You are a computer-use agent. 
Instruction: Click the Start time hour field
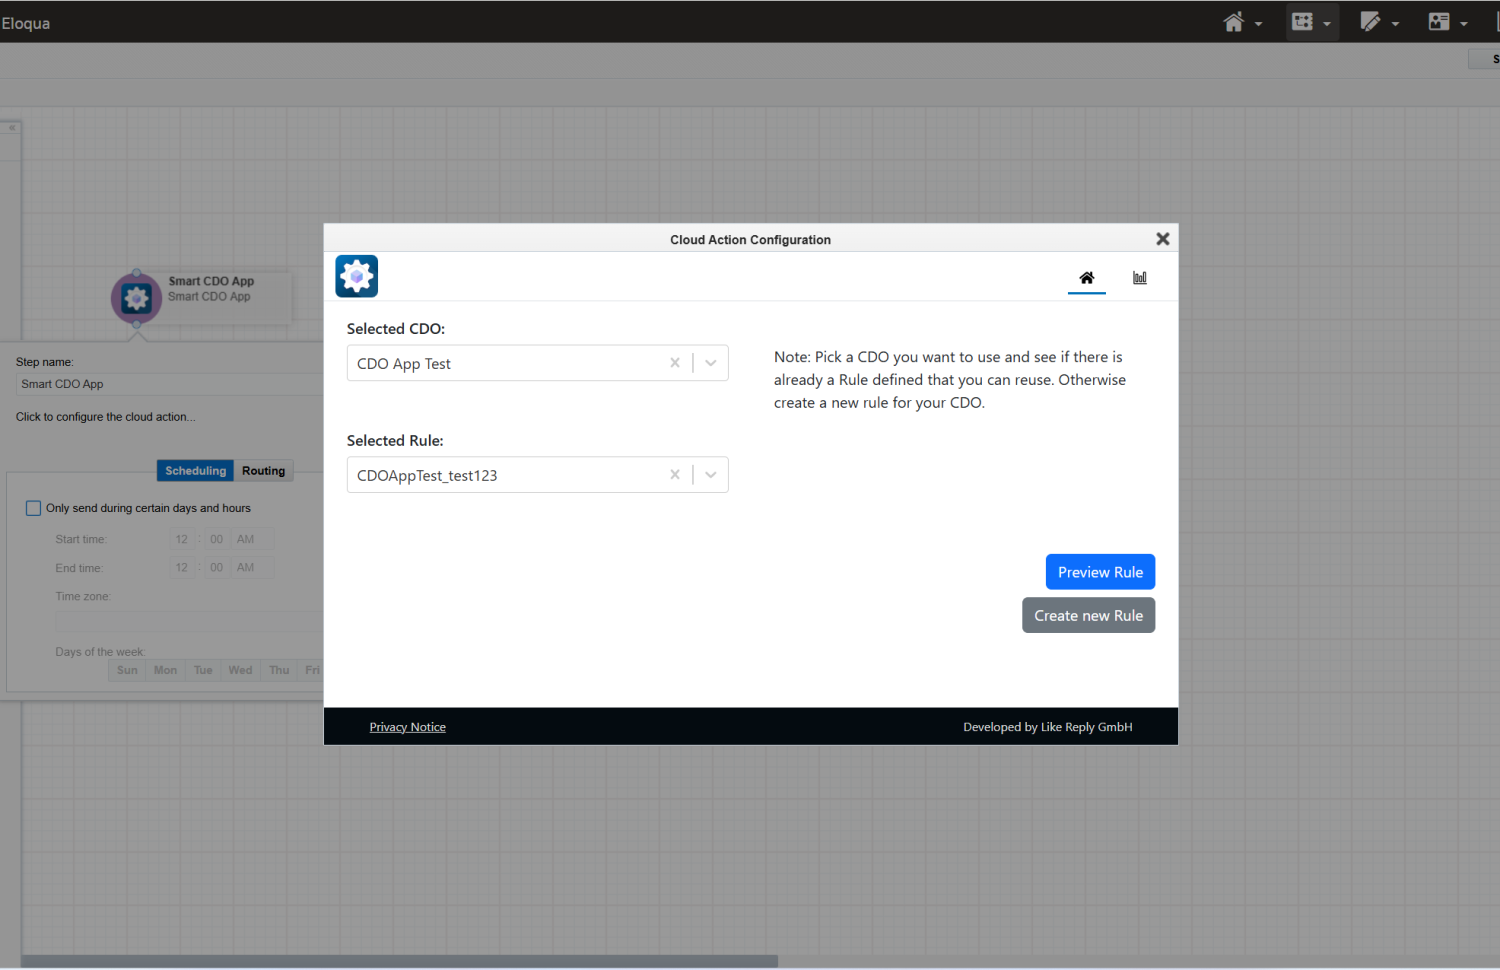tap(182, 539)
